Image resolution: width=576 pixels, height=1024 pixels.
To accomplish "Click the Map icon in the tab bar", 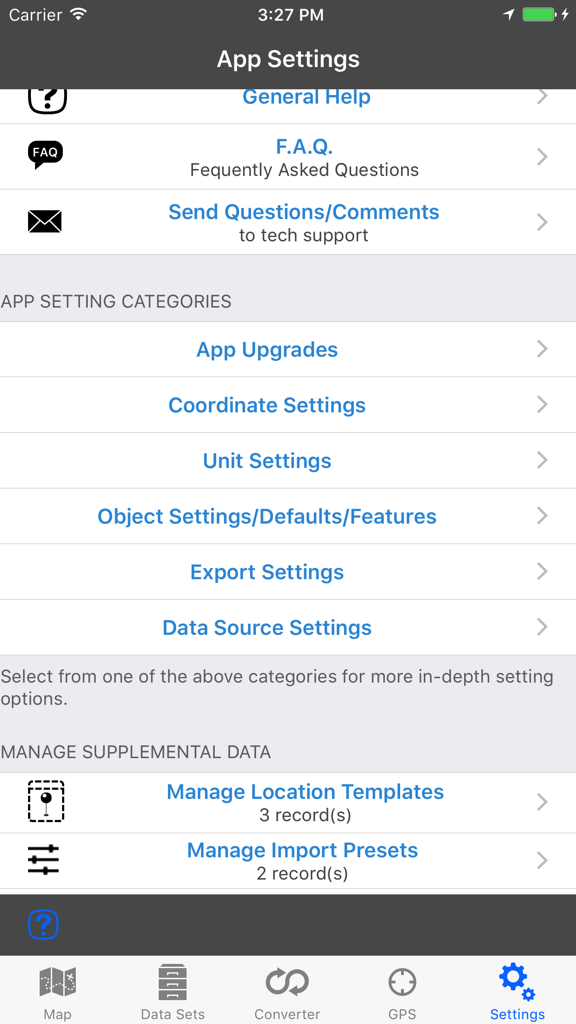I will pyautogui.click(x=57, y=983).
